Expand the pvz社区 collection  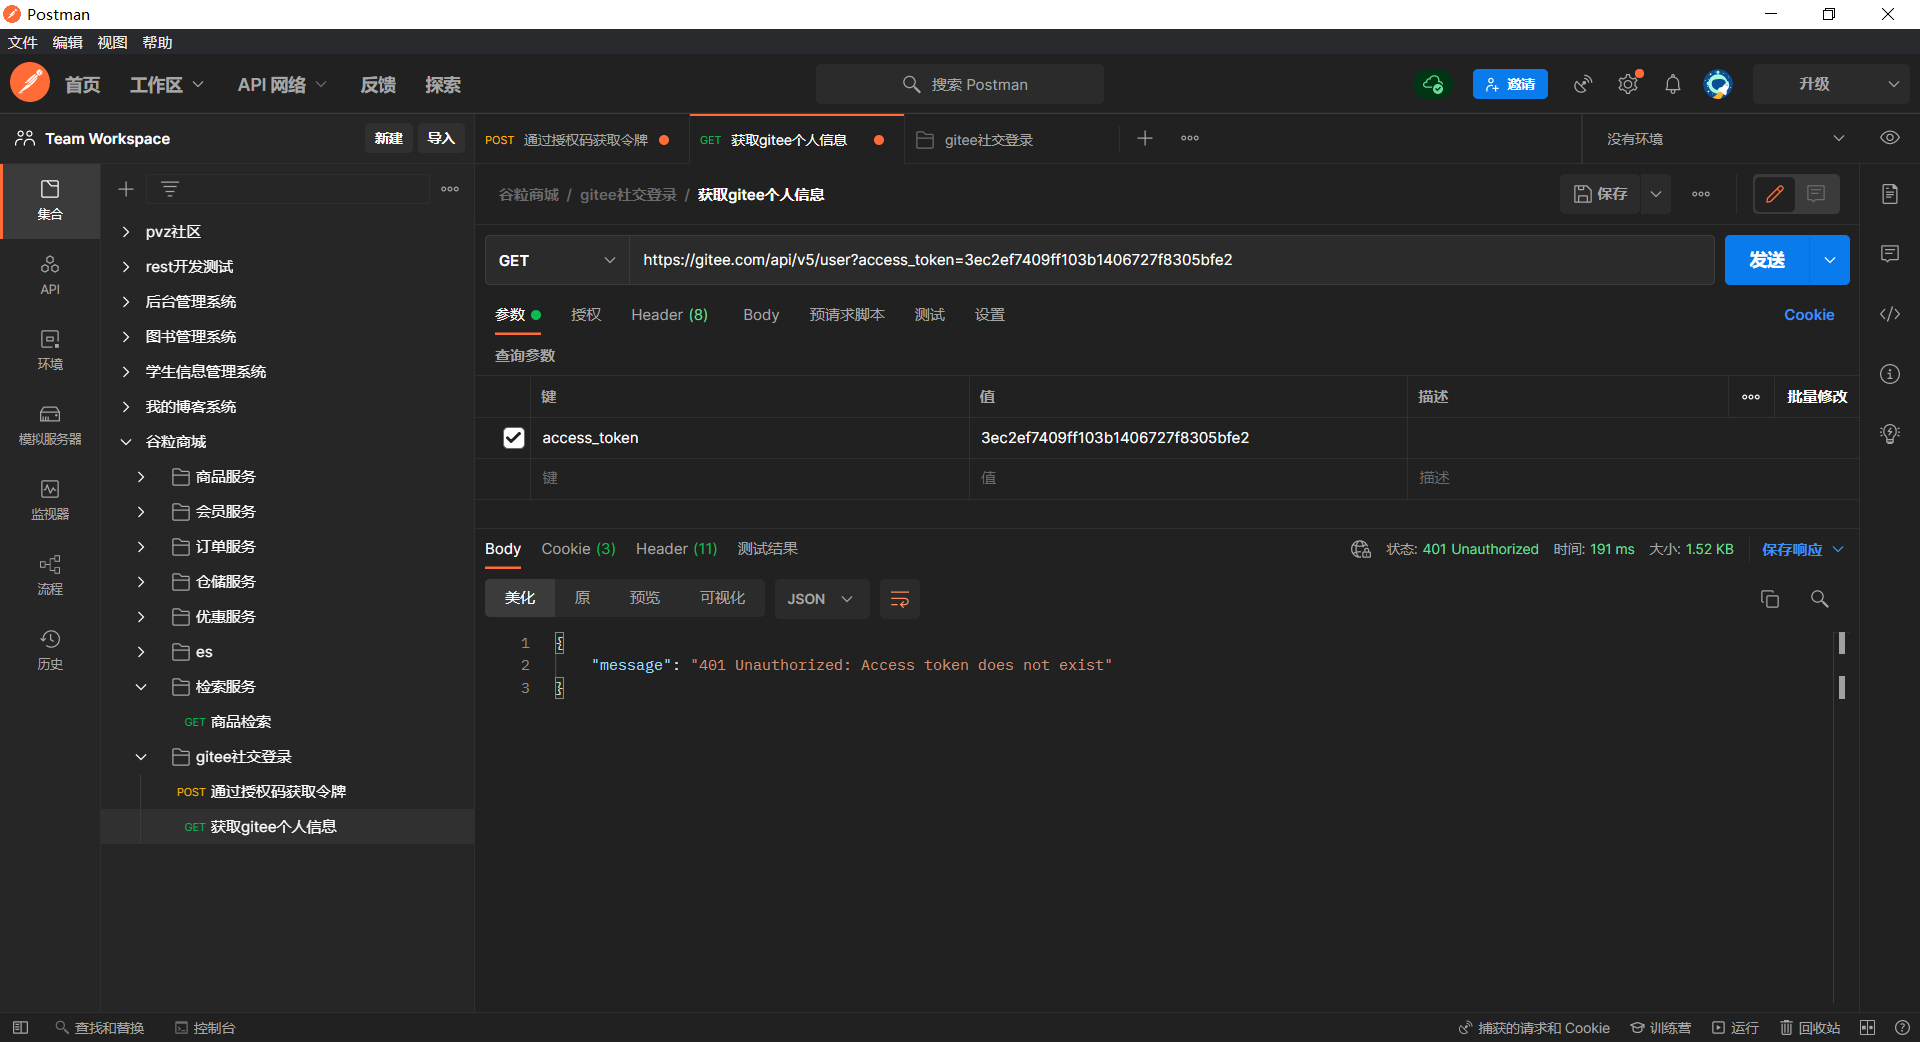pos(126,232)
